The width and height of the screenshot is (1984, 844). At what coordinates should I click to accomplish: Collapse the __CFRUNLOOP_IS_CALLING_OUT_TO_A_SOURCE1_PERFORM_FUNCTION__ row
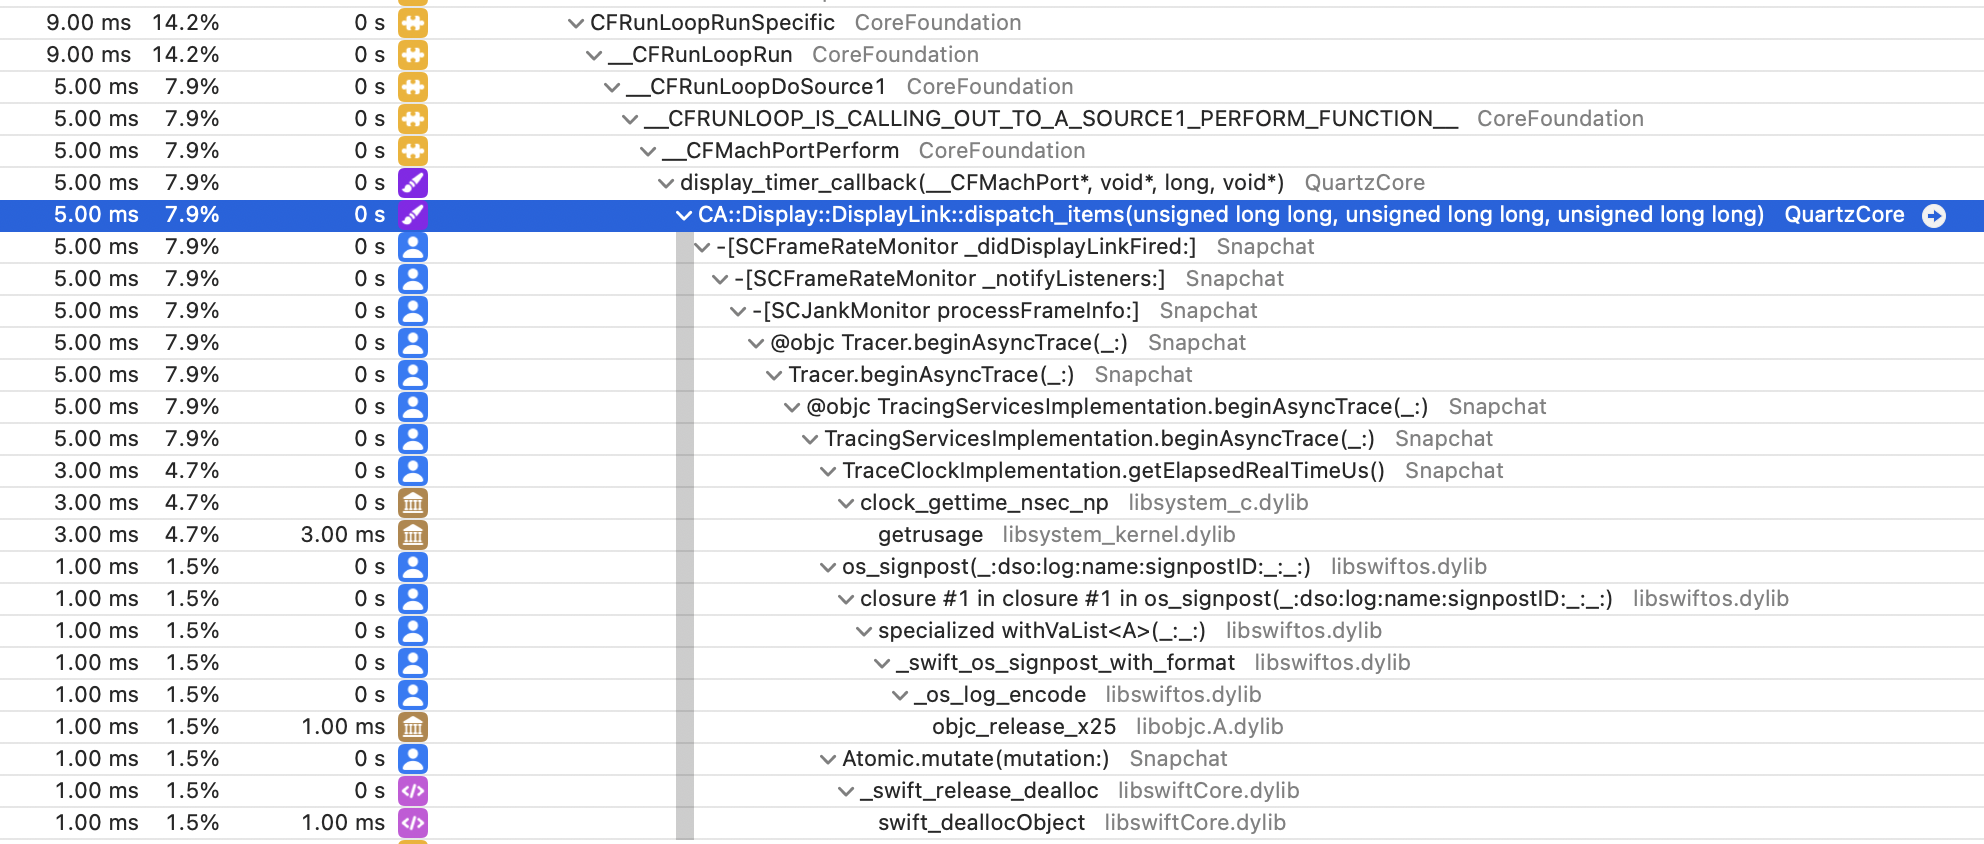tap(630, 119)
